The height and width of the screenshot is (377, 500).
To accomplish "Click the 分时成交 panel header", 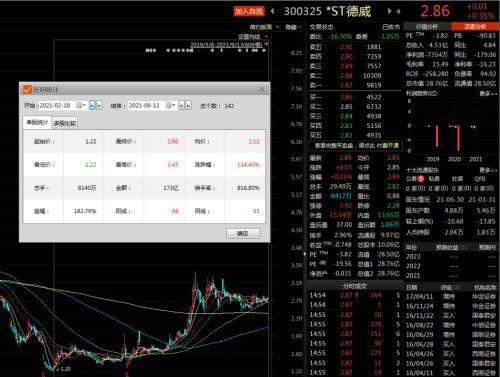I will [x=355, y=286].
